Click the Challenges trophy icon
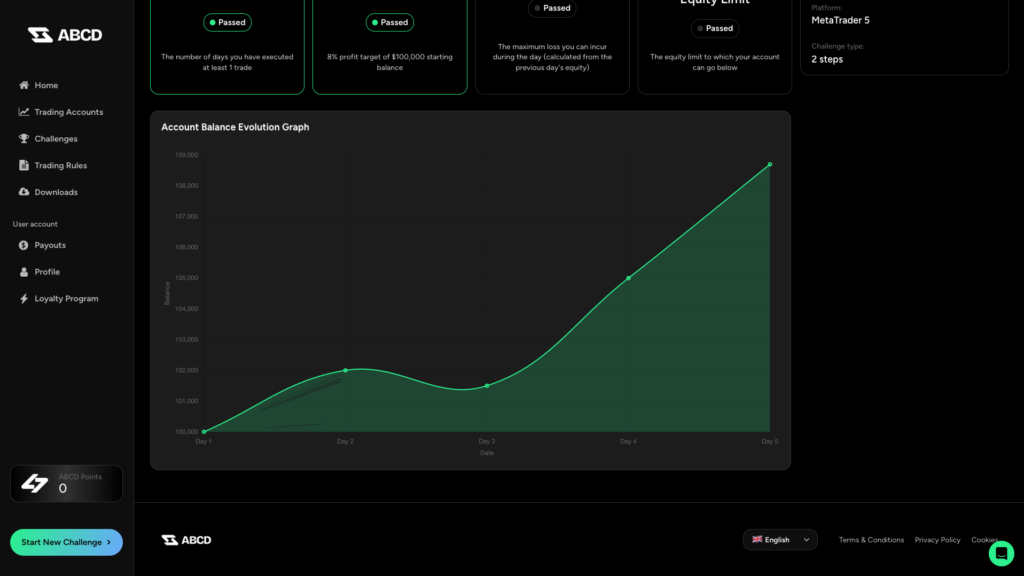 pos(23,139)
